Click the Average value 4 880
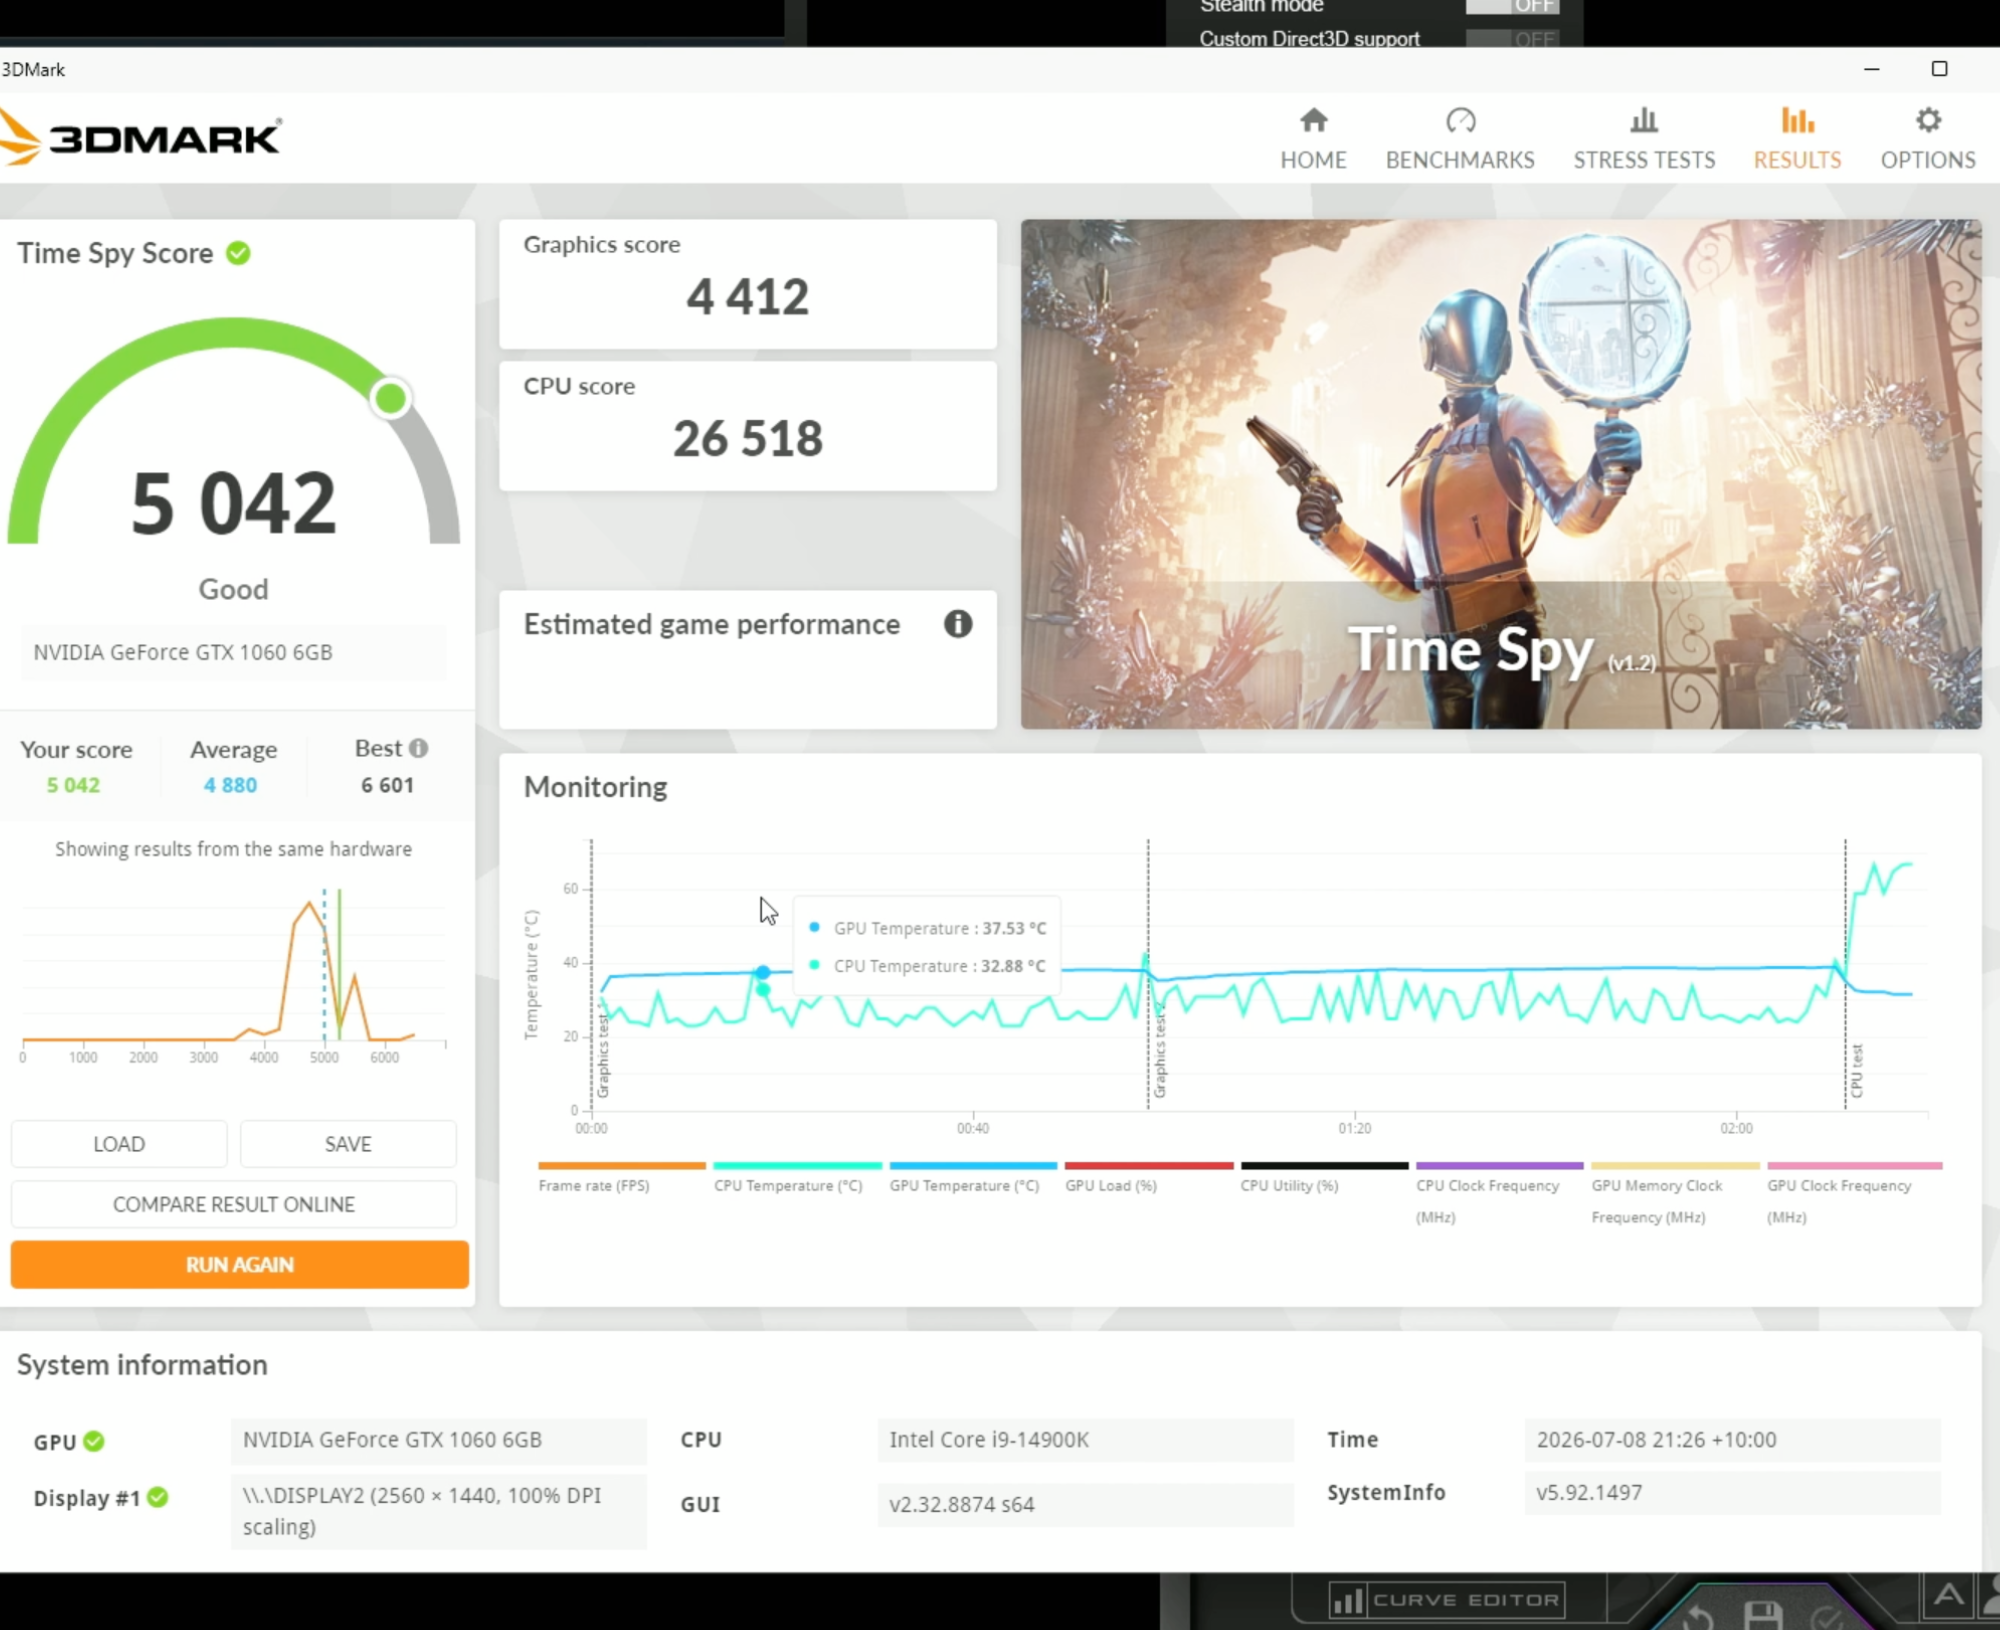2000x1630 pixels. point(230,785)
